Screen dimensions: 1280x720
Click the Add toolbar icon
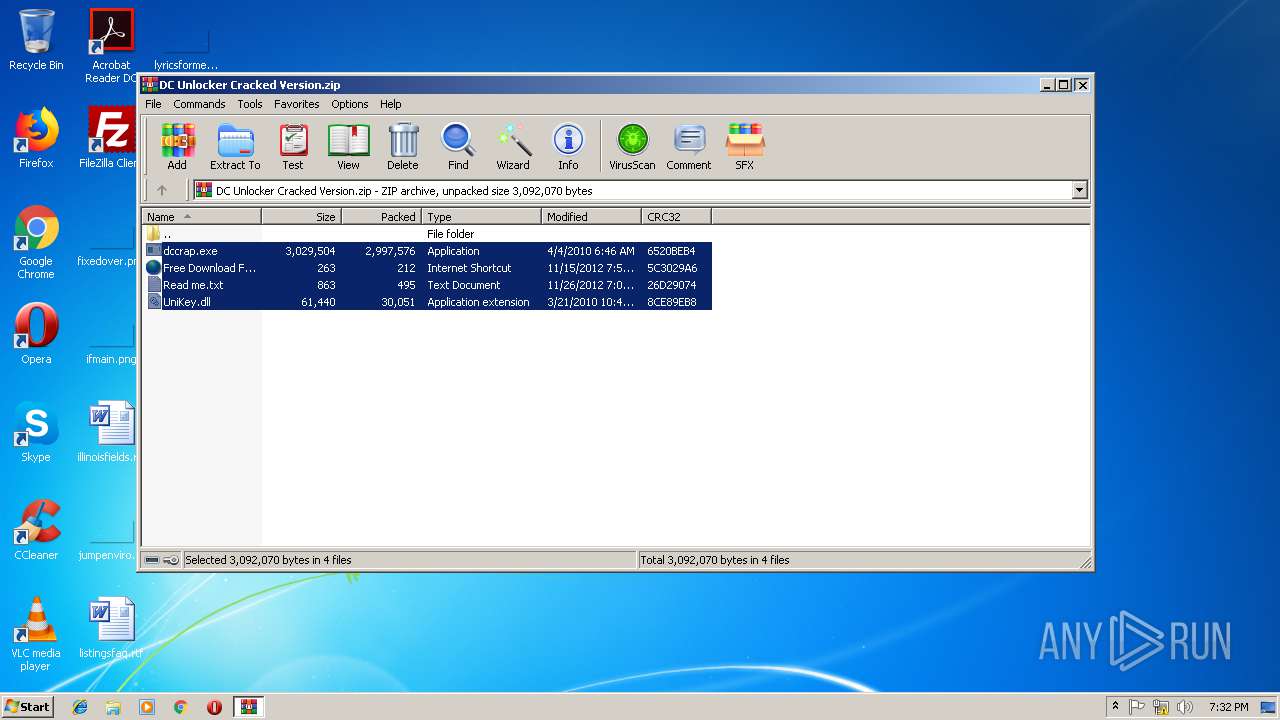click(x=177, y=147)
